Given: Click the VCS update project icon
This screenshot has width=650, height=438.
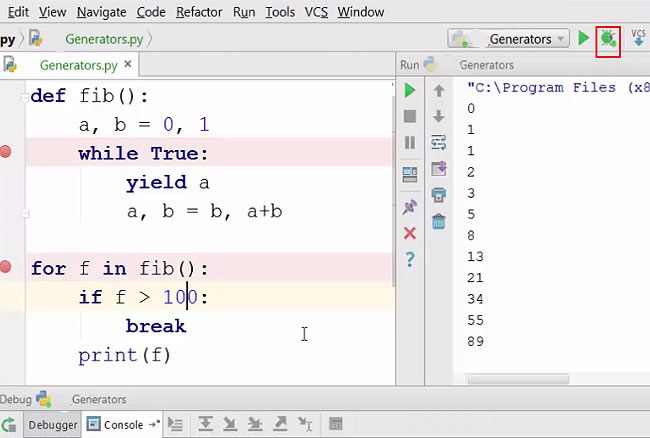Looking at the screenshot, I should [x=638, y=38].
